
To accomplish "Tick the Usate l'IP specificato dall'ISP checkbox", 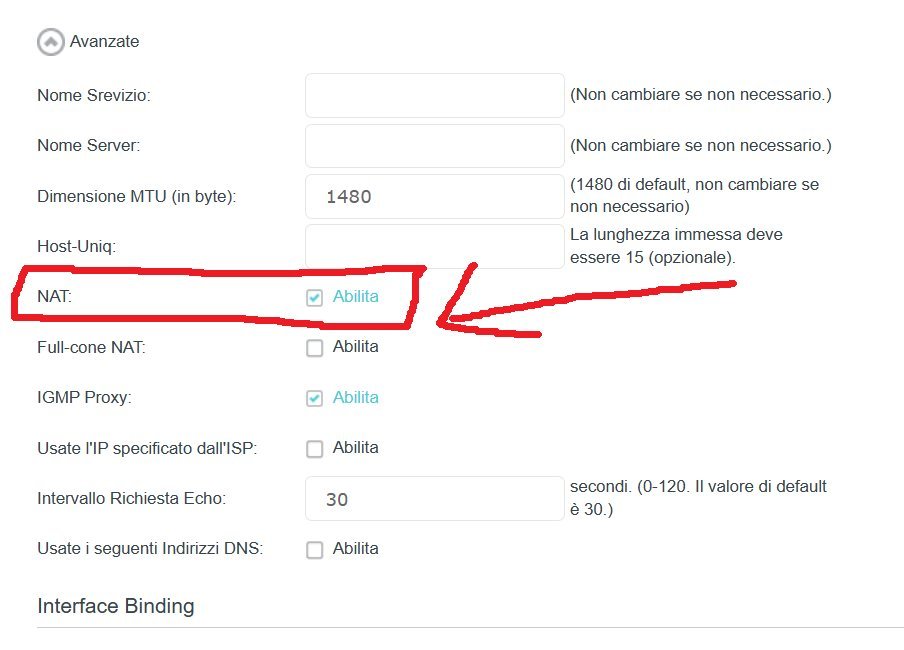I will click(315, 449).
